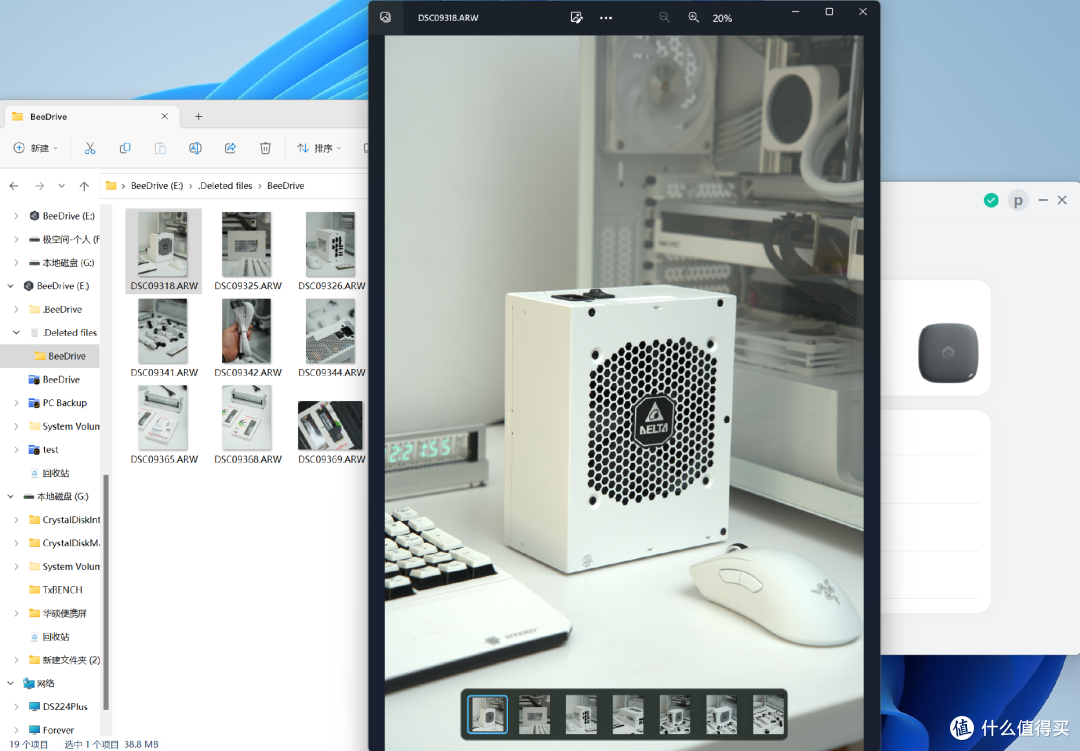Click the Photos app icon in title bar
This screenshot has height=751, width=1080.
click(x=386, y=17)
